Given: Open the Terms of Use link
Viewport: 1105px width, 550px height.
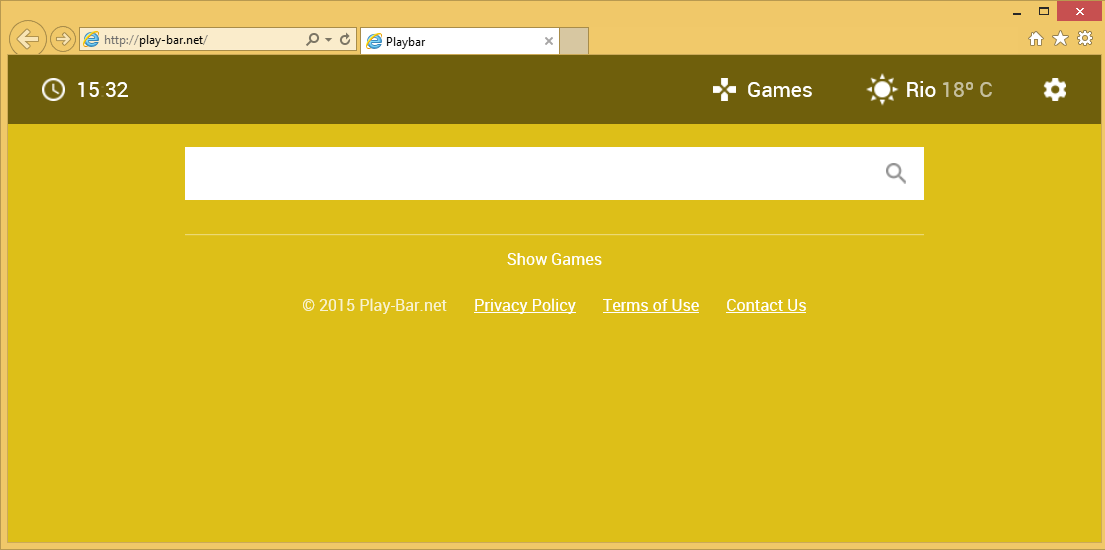Looking at the screenshot, I should pyautogui.click(x=651, y=305).
